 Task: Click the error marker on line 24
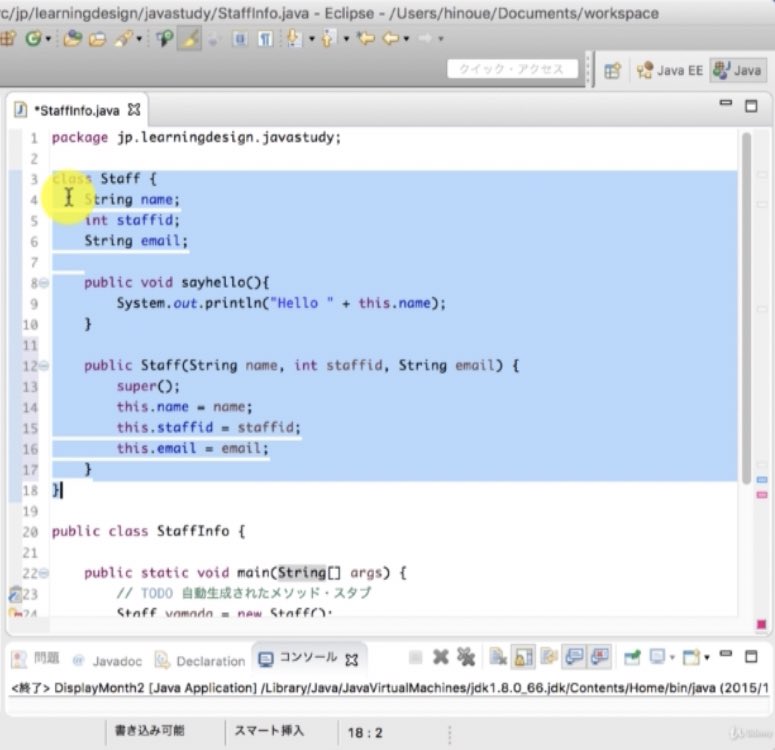point(15,613)
